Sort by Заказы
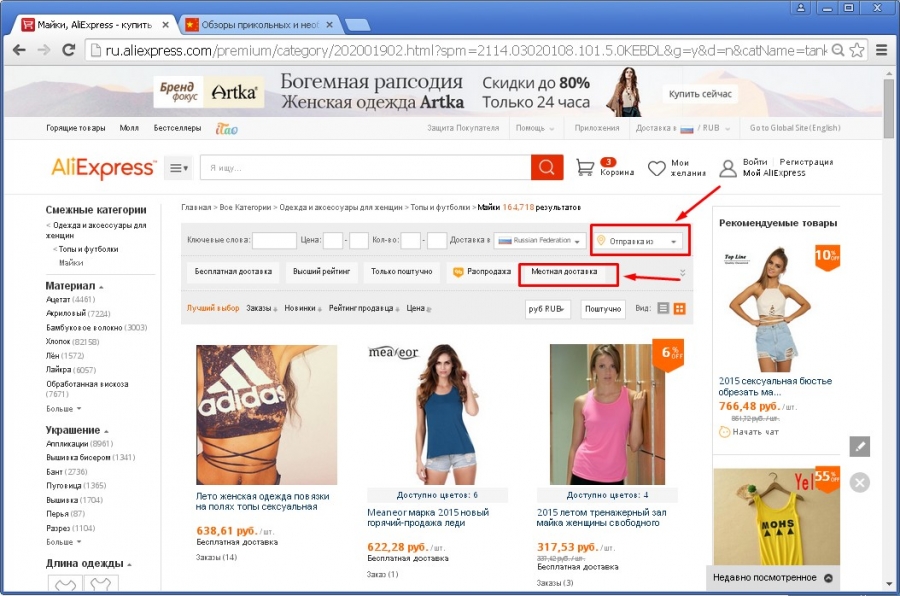 262,308
